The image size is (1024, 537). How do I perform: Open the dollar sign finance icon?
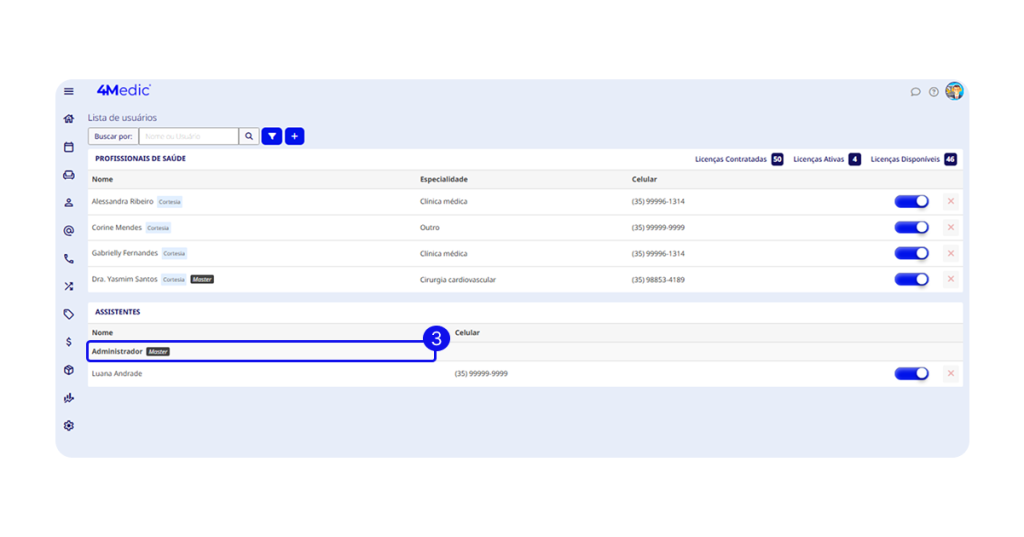pos(69,342)
